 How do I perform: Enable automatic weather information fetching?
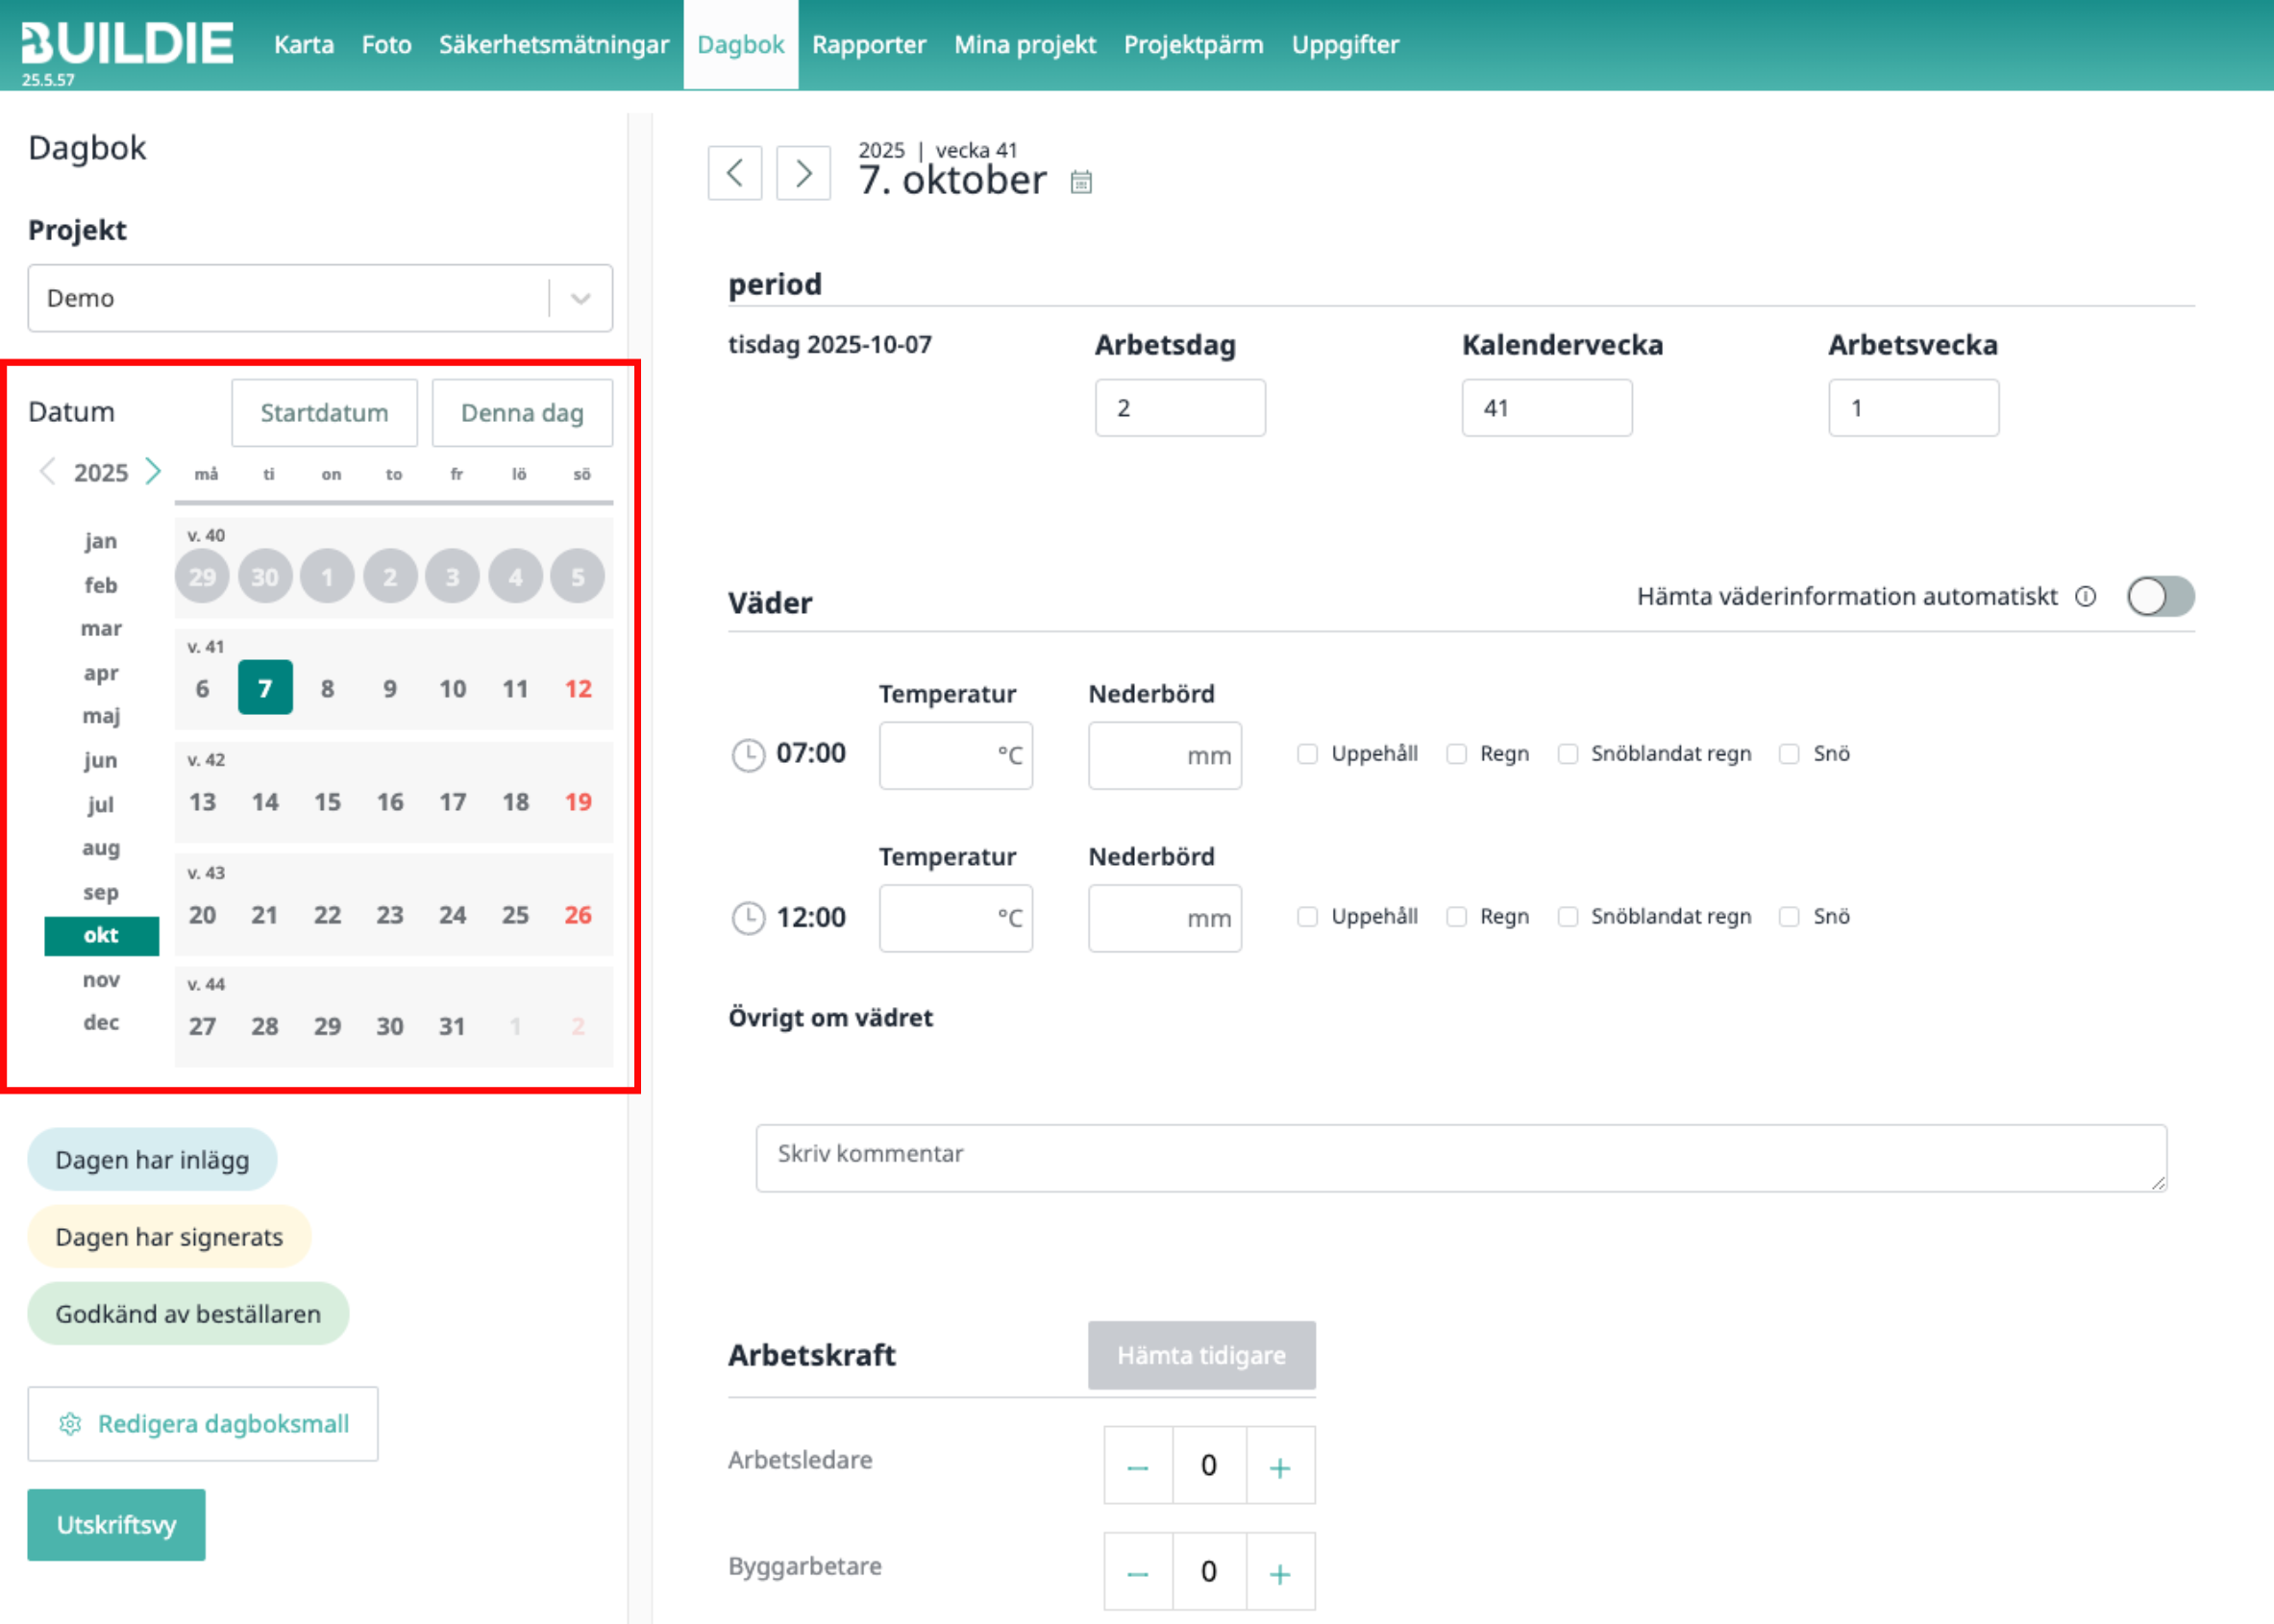point(2160,597)
